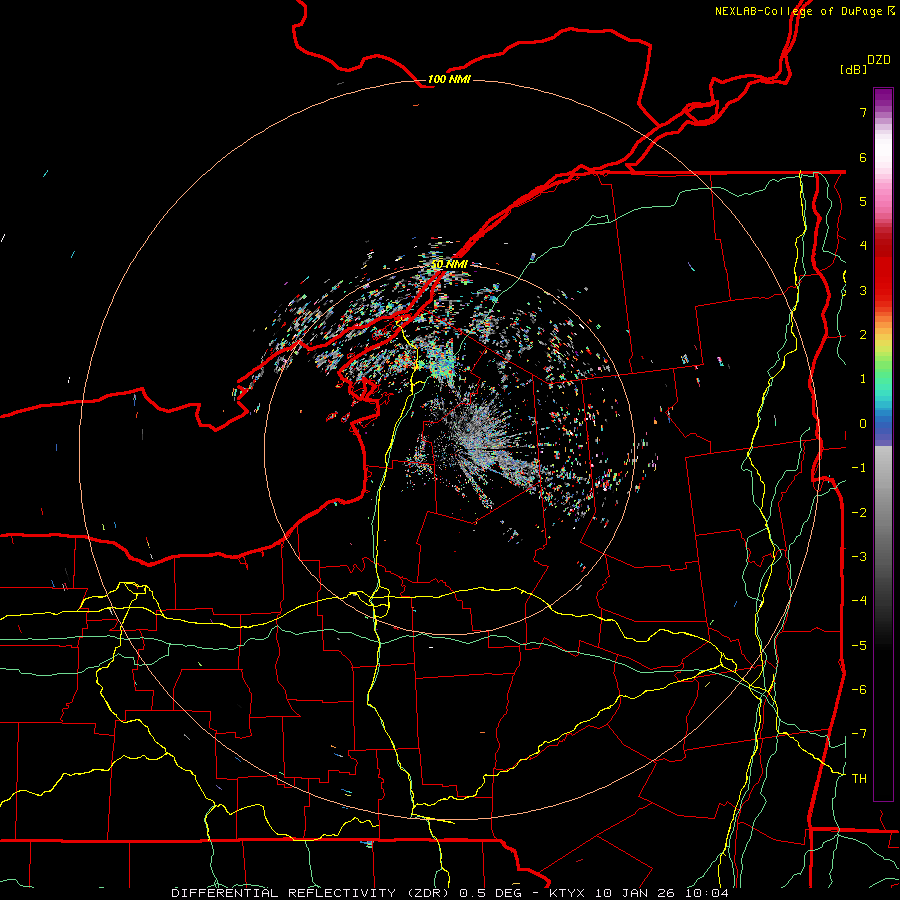Click the 50 NMI range ring label

(449, 264)
